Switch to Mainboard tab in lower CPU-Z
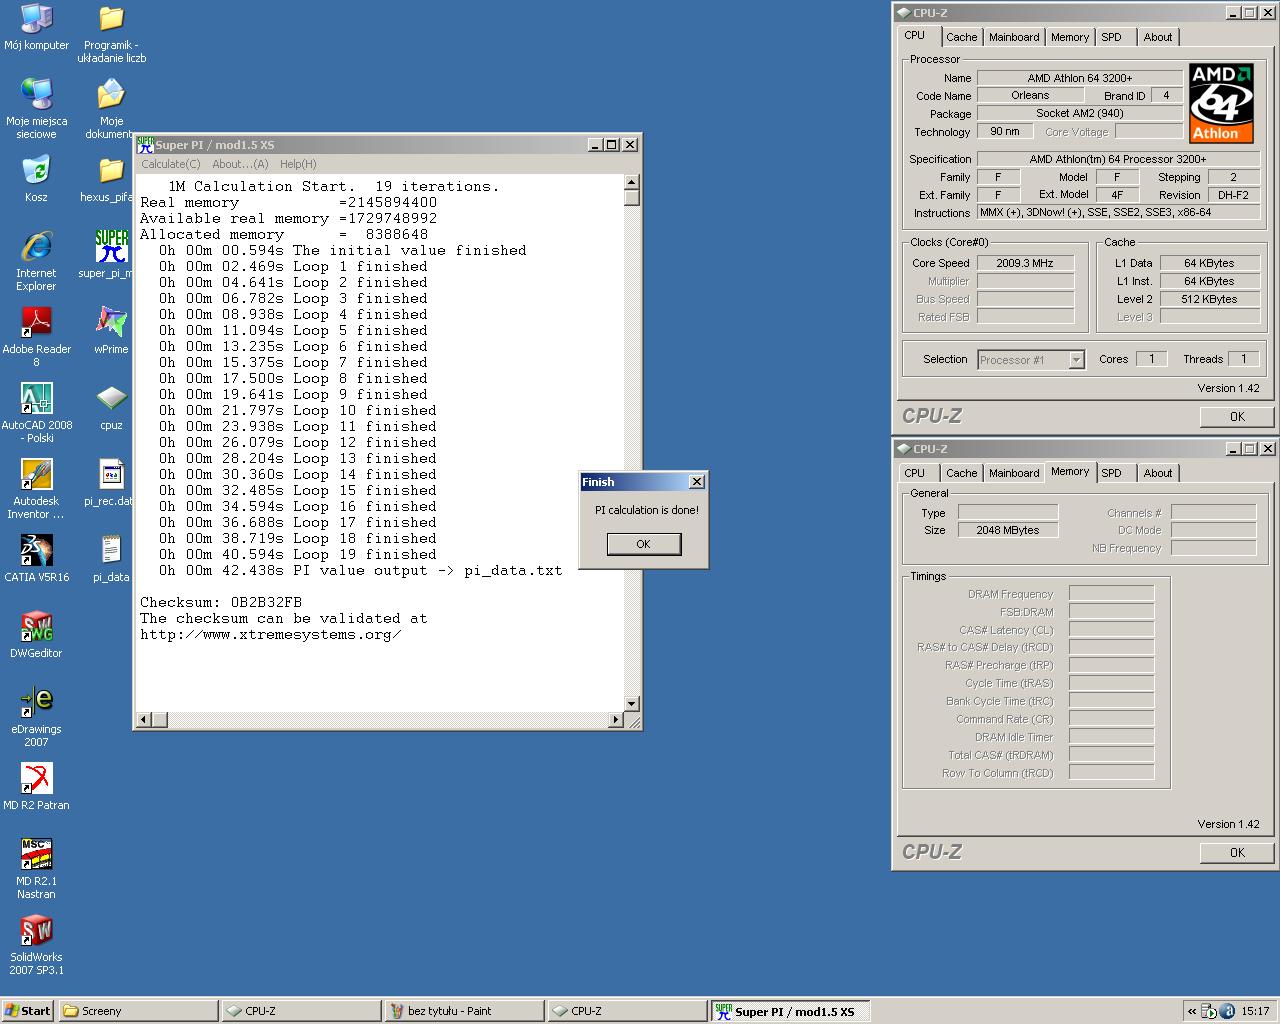Screen dimensions: 1280x1024 (x=1013, y=473)
